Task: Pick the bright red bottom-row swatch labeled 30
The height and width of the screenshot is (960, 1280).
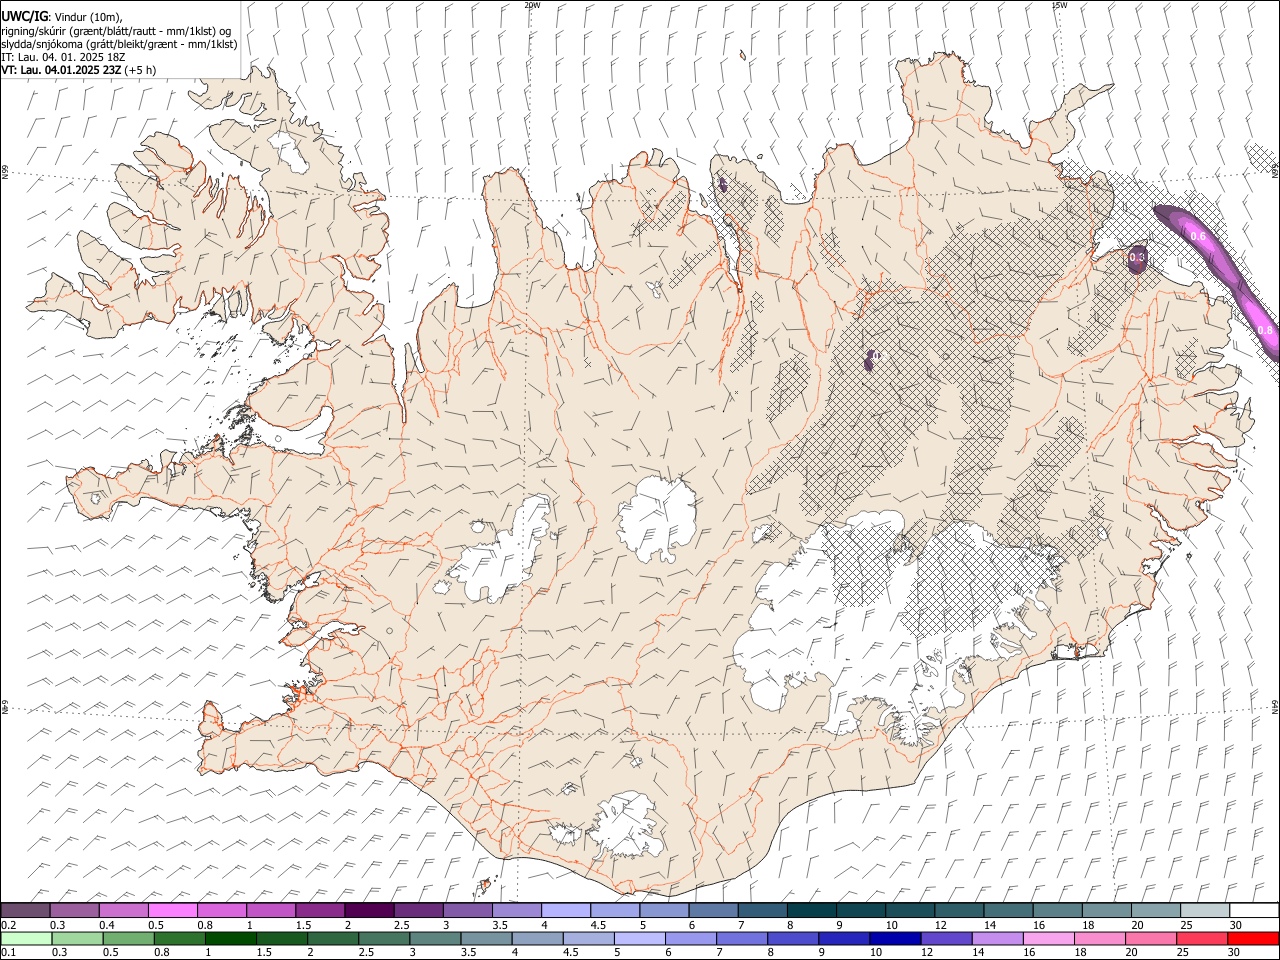Action: 1253,938
